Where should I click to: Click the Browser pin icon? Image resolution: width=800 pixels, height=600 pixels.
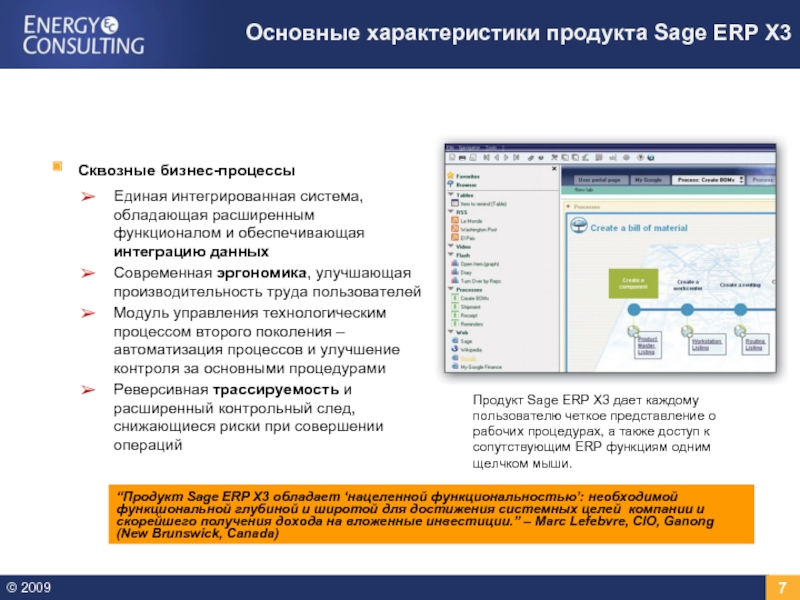[451, 184]
